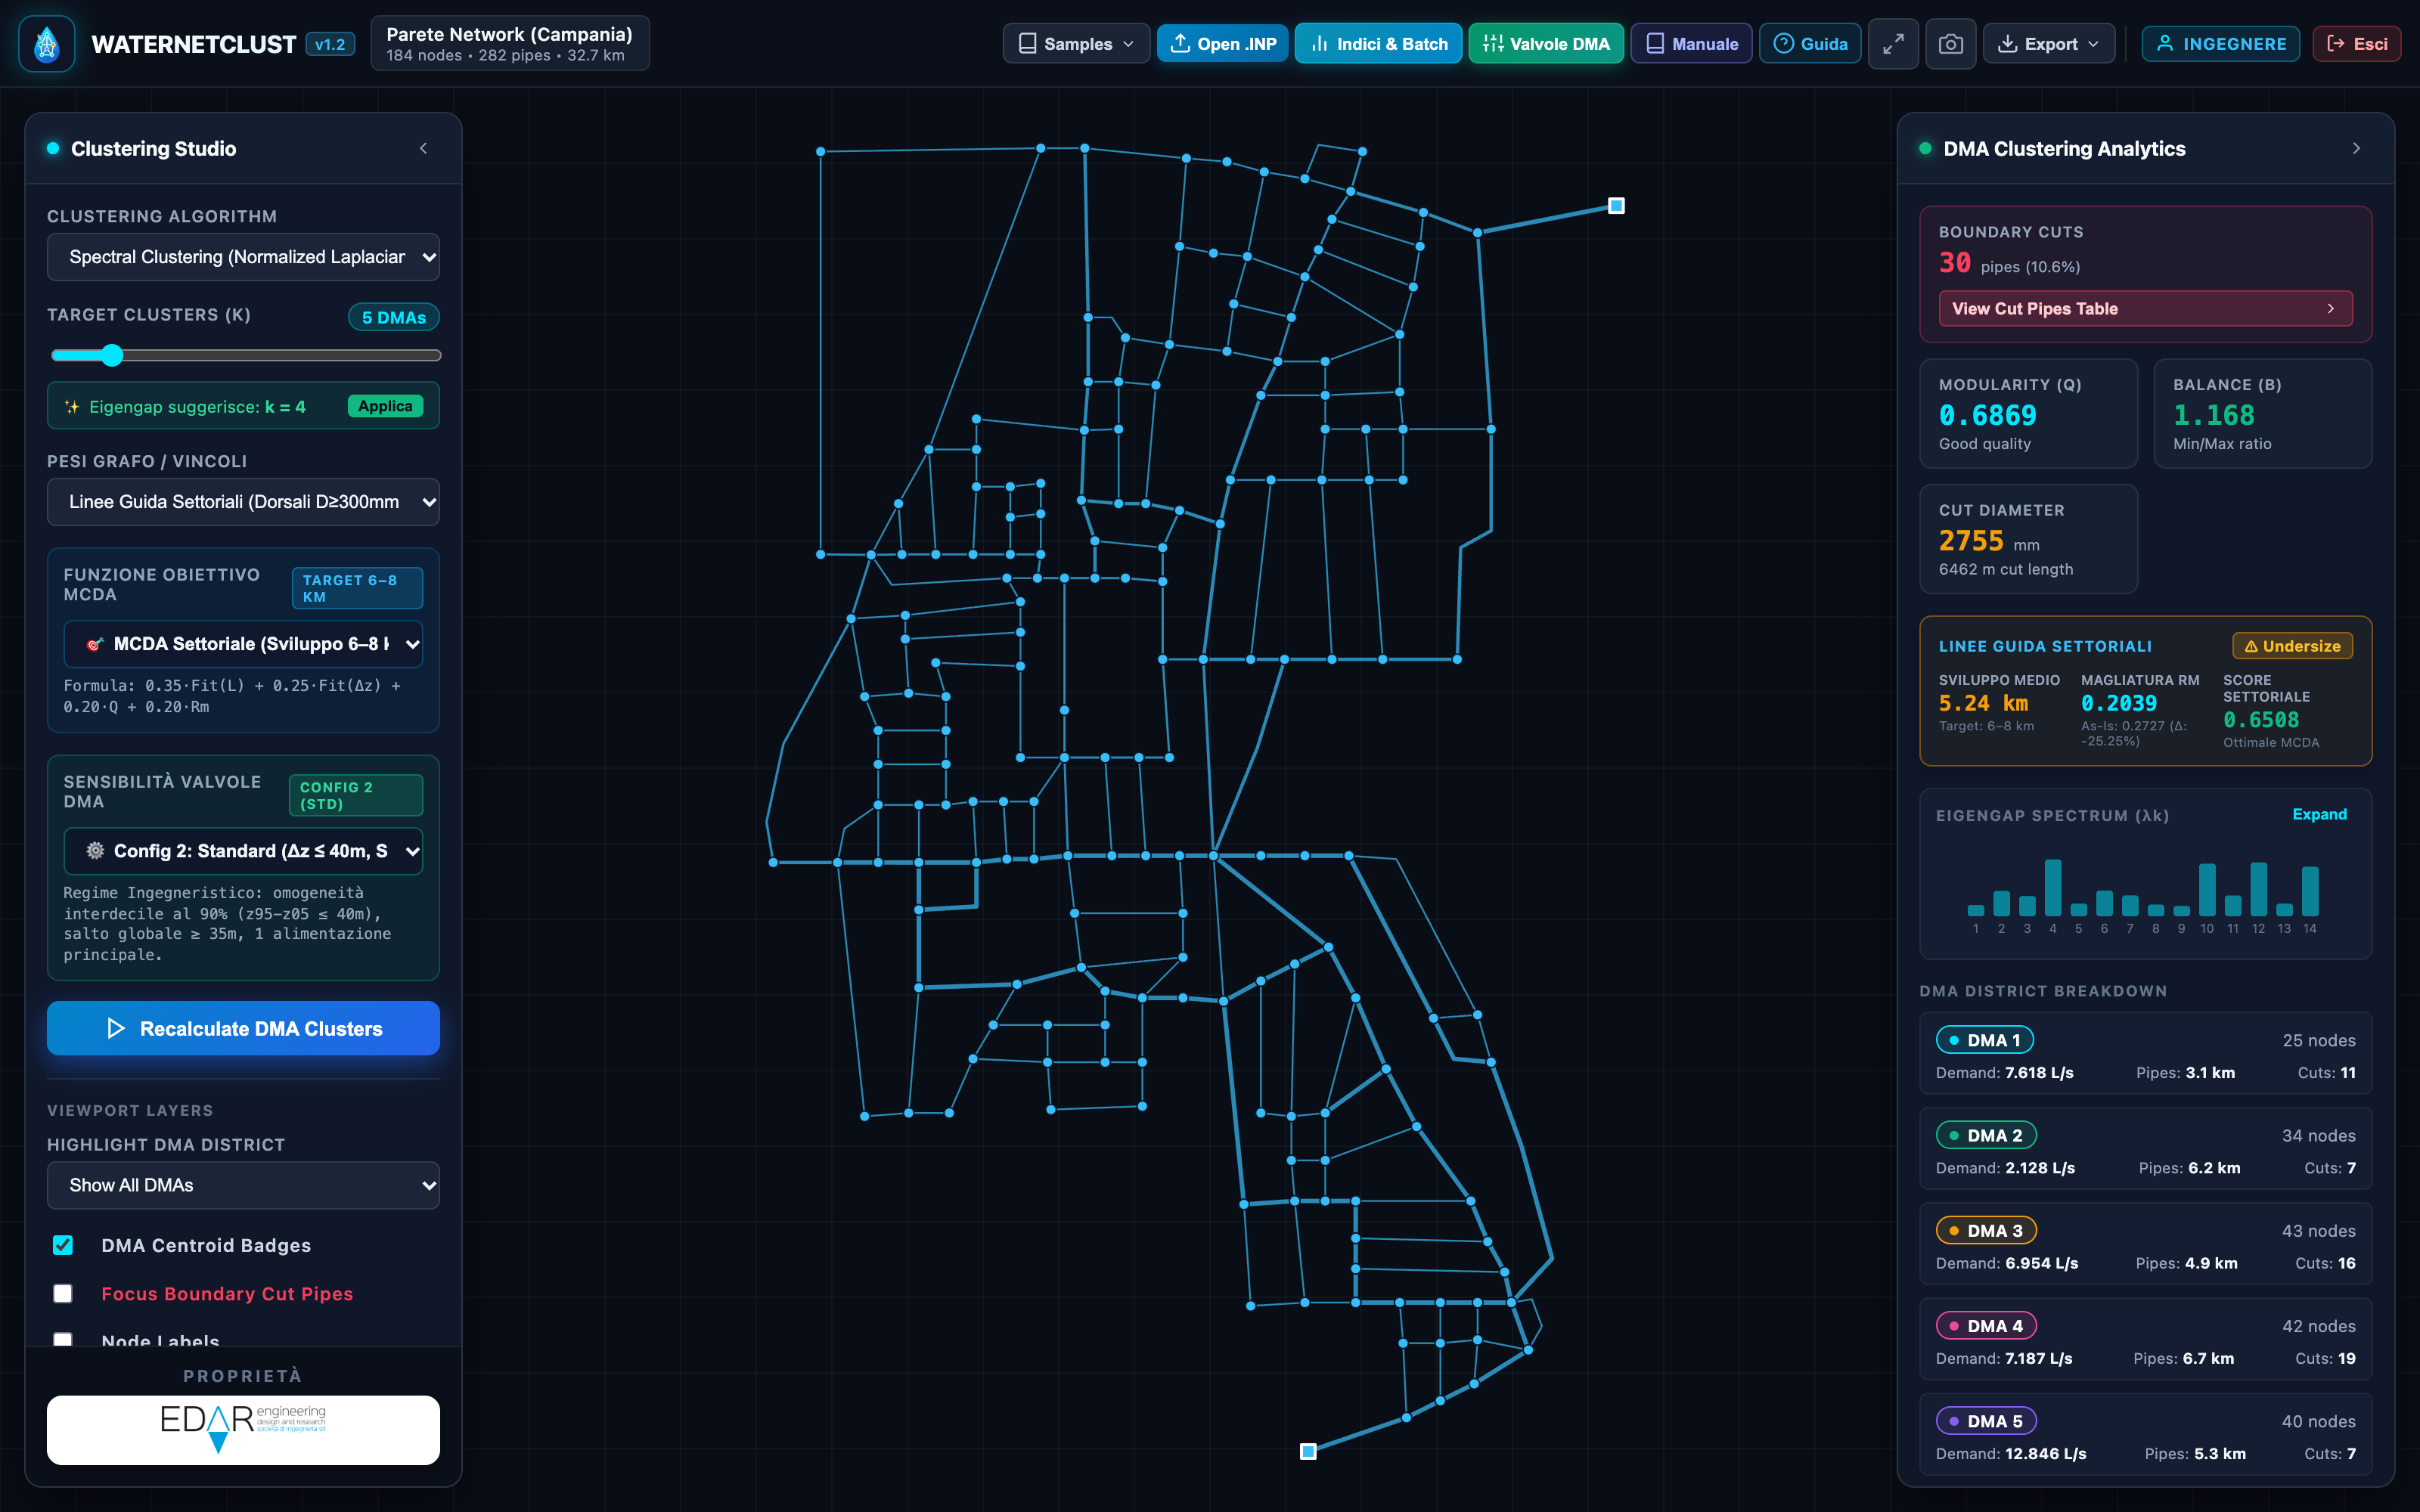Click the WaterNetClust droplet logo icon

[46, 44]
